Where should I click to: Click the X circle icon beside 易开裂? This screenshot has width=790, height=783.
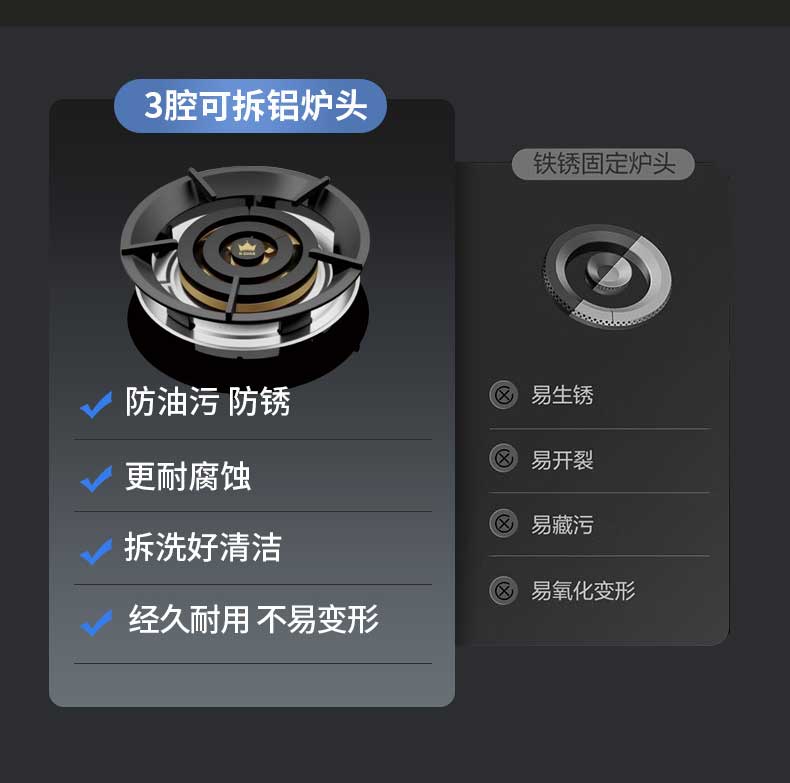tap(503, 459)
